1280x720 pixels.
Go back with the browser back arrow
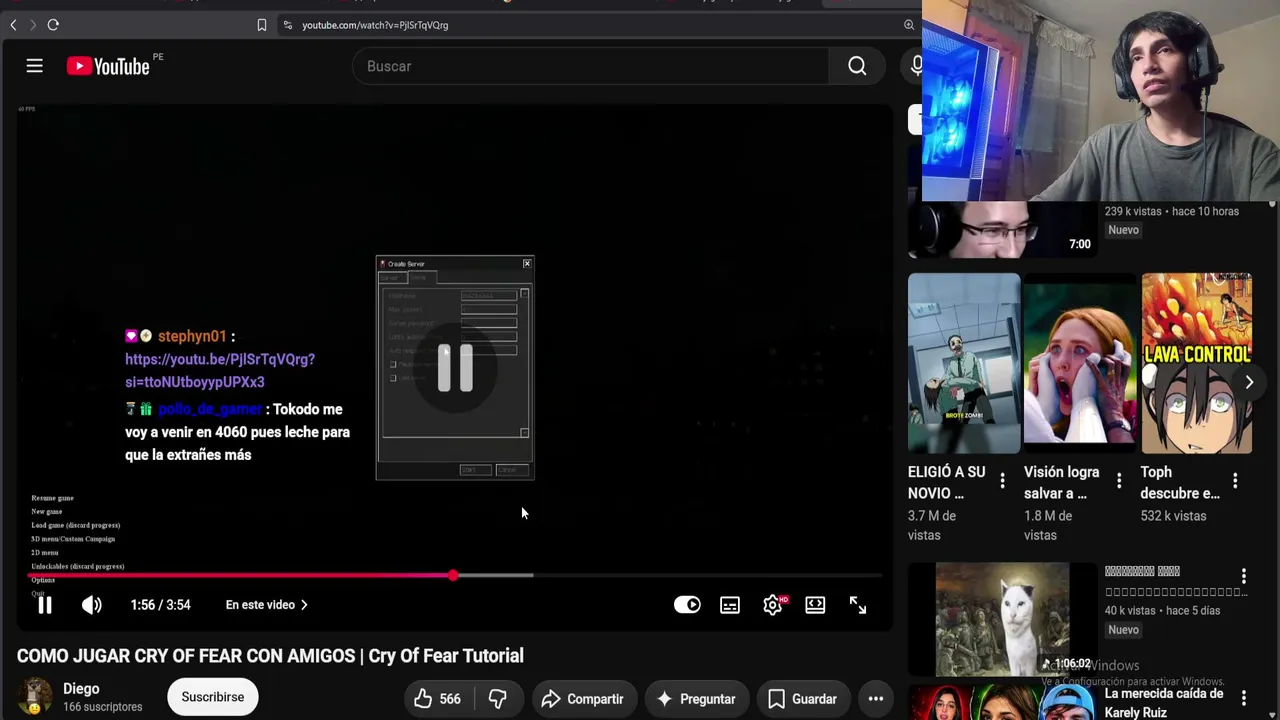(x=13, y=25)
